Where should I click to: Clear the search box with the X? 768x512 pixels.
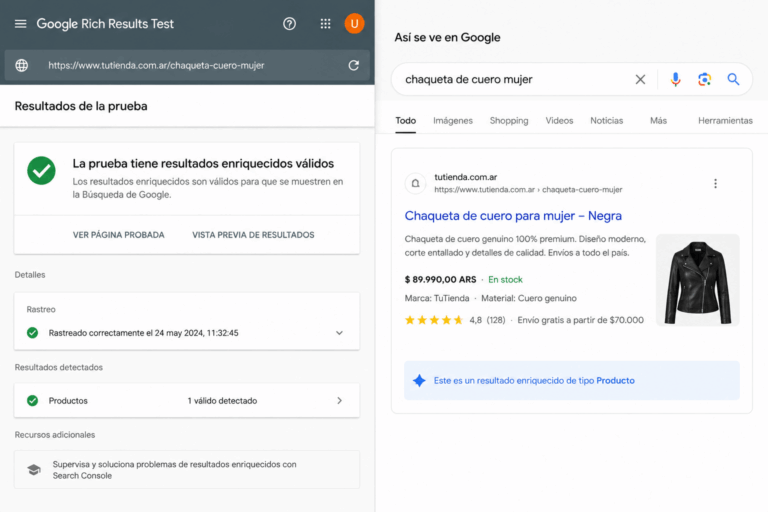coord(640,79)
